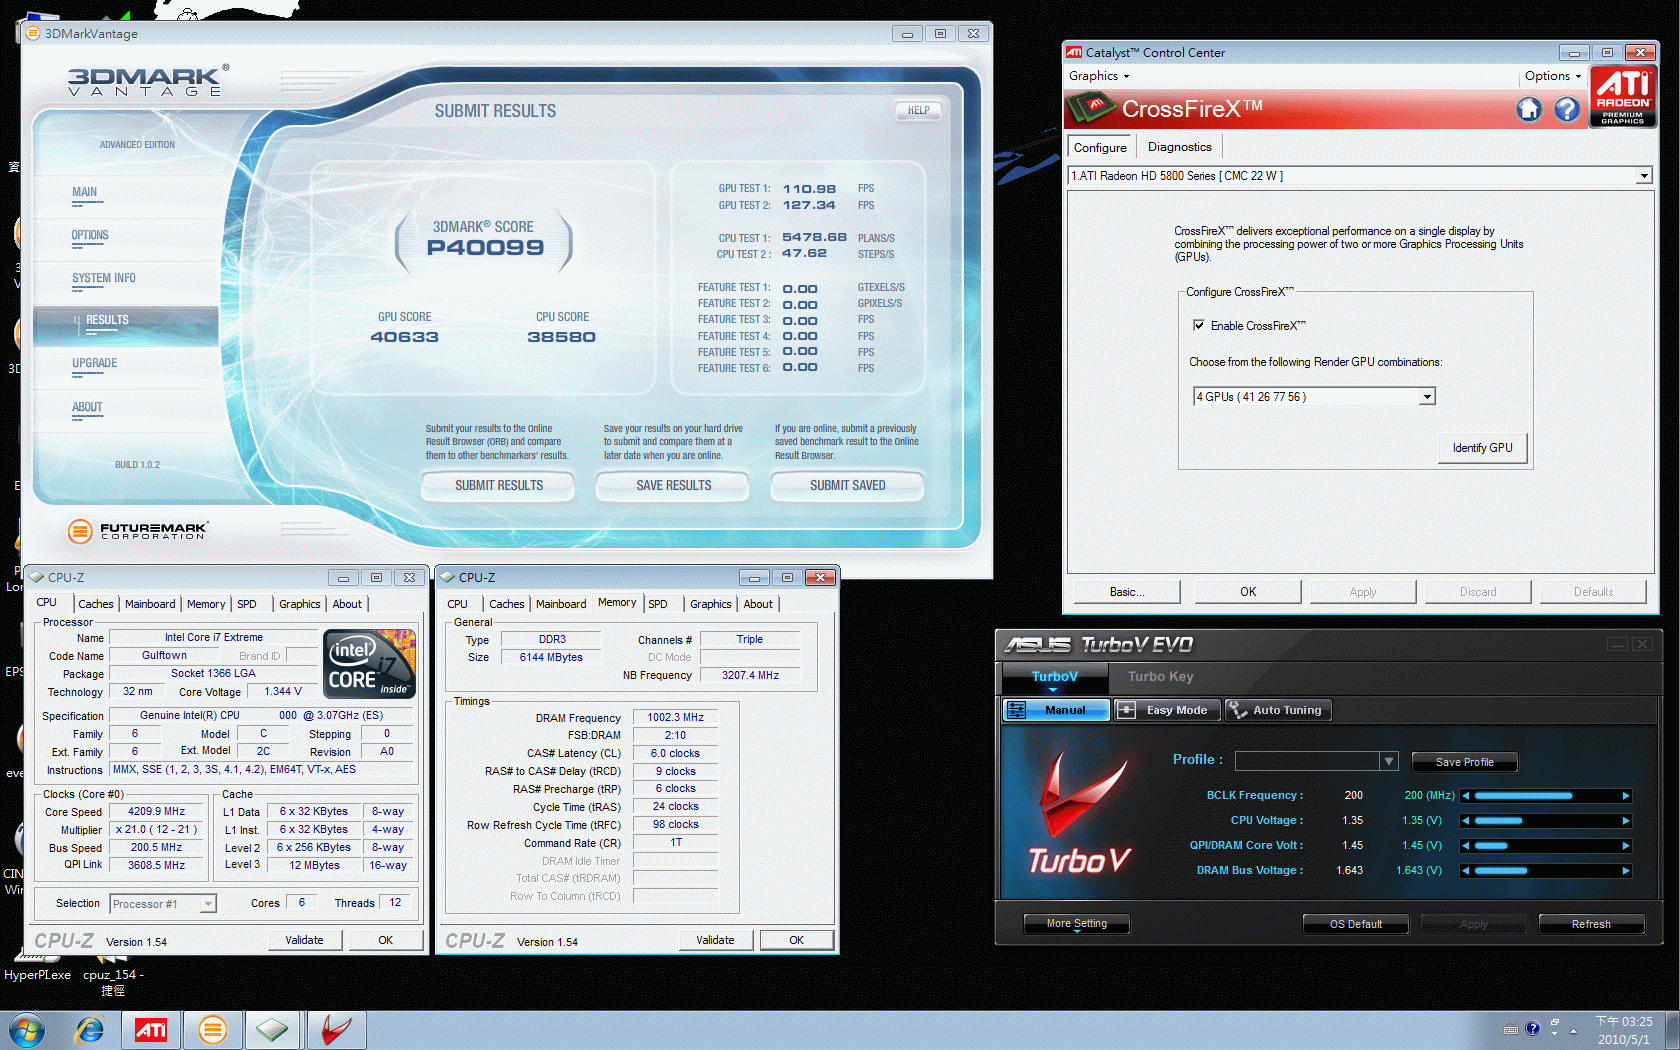Screen dimensions: 1680x1050
Task: Click Basic... button in Catalyst
Action: (1127, 592)
